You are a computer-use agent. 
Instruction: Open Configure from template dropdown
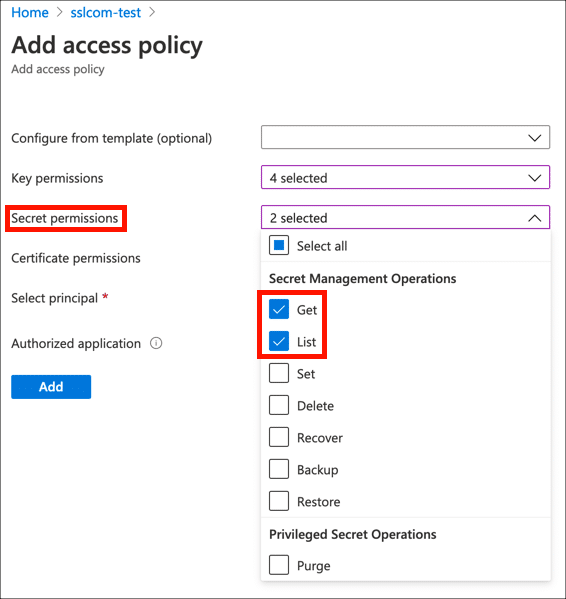click(x=405, y=137)
